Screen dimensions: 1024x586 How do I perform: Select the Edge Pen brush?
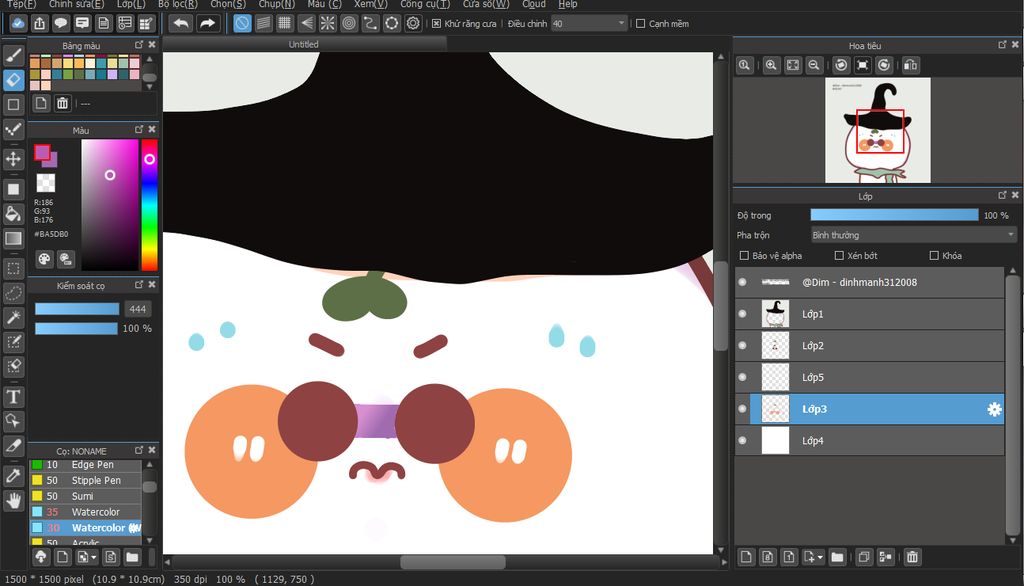click(86, 464)
